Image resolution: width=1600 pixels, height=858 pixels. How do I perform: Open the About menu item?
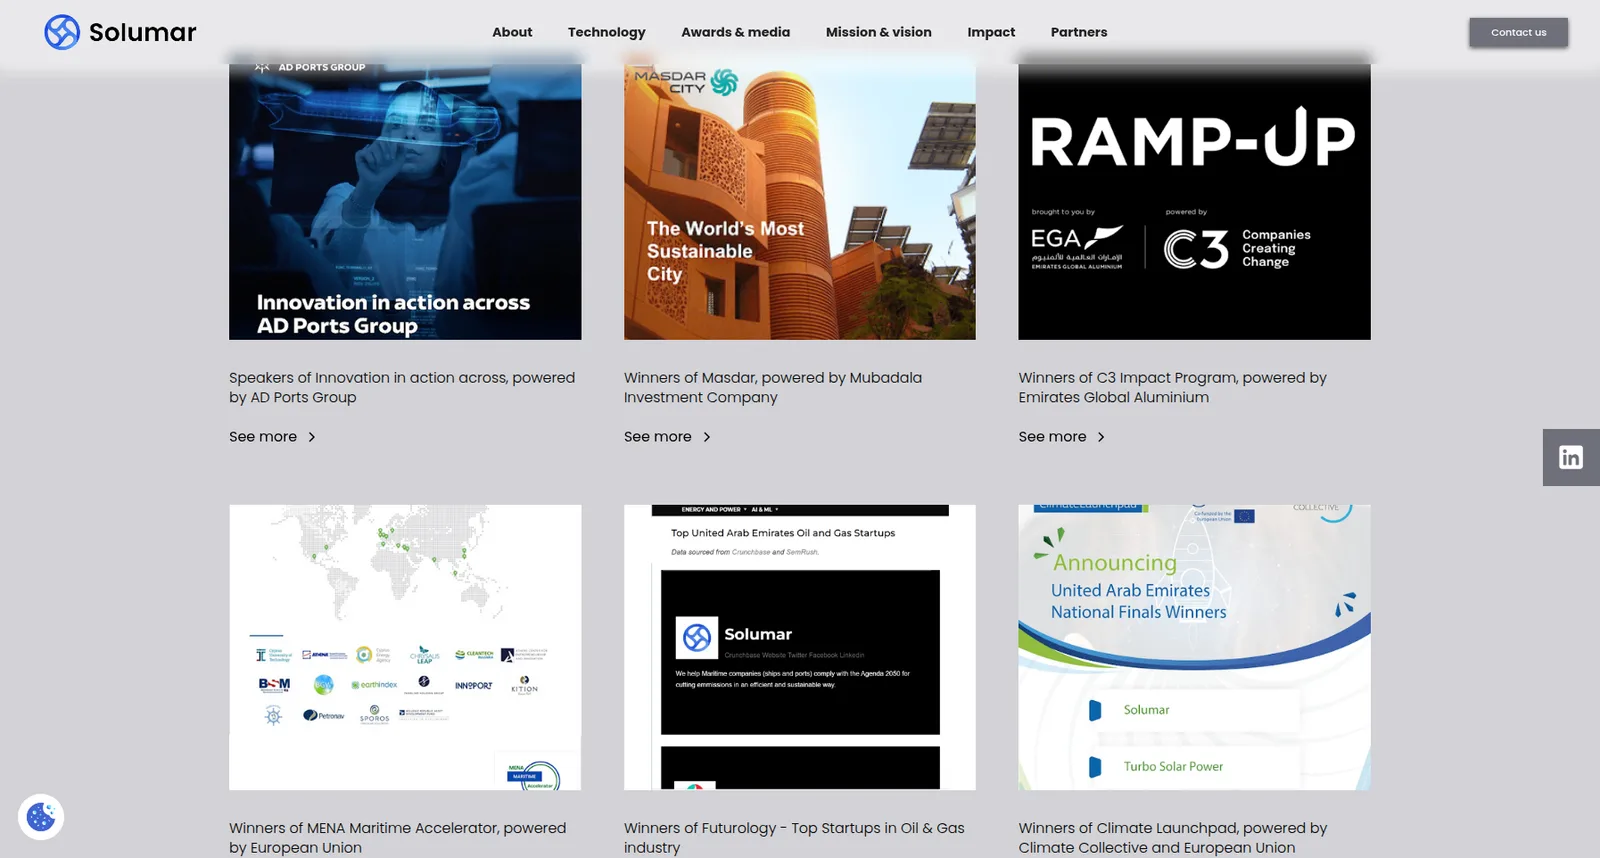512,32
